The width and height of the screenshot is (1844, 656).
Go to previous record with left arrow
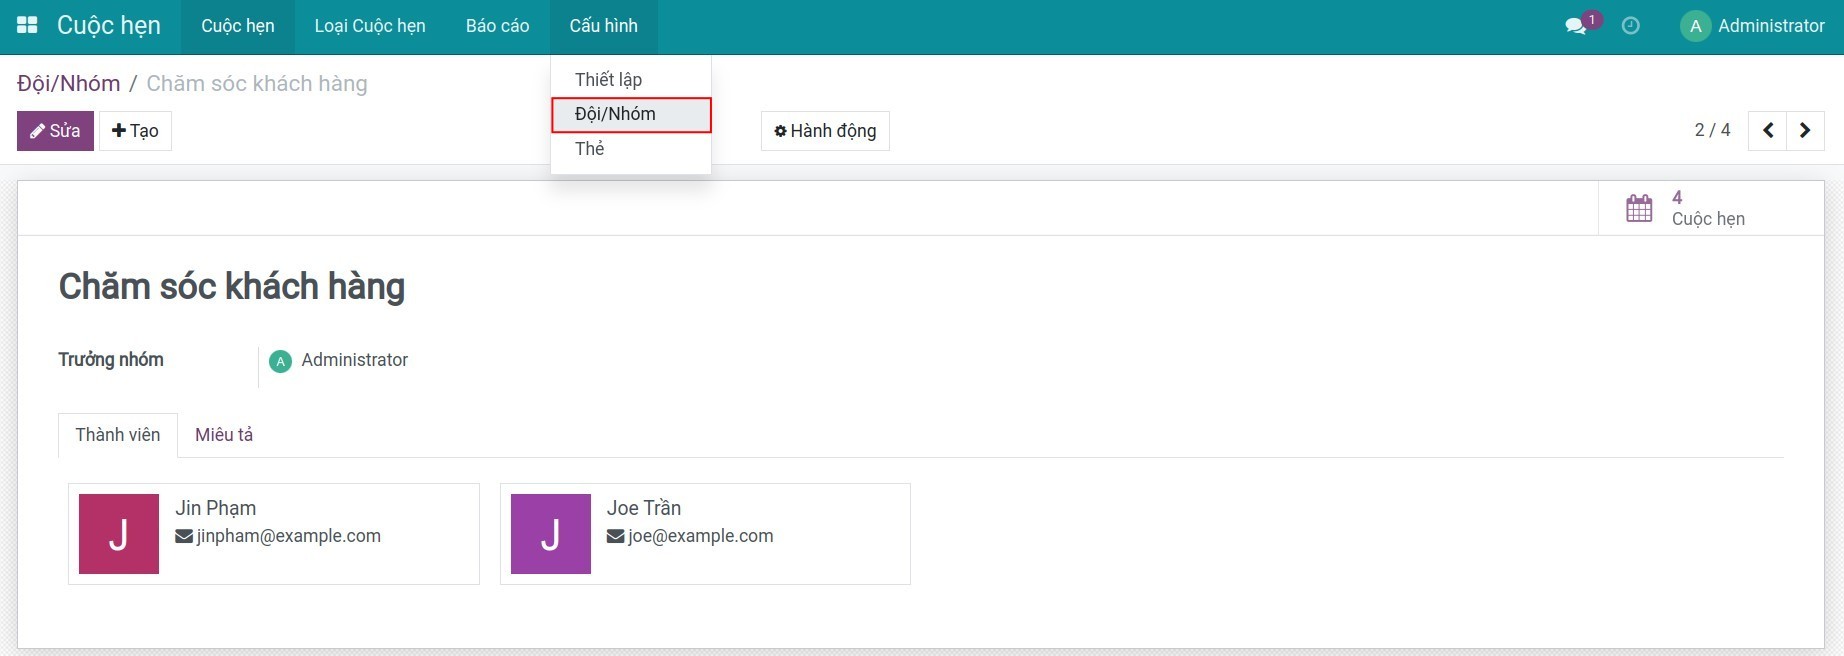[1768, 131]
